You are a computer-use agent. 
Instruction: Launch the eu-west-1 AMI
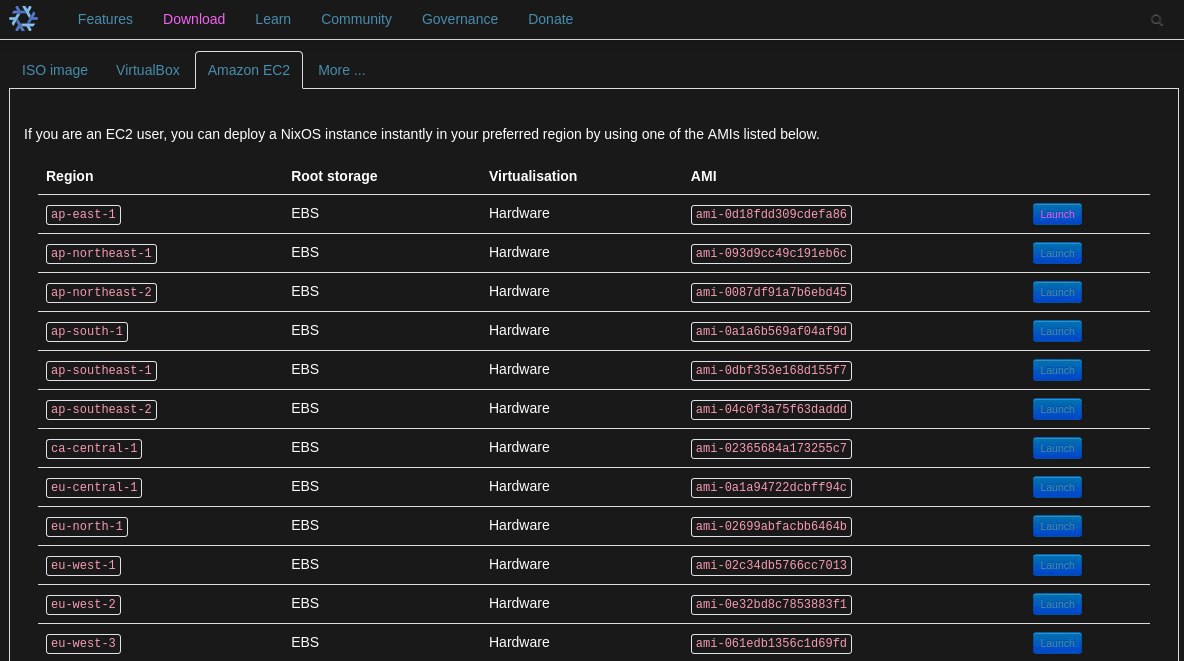1057,566
